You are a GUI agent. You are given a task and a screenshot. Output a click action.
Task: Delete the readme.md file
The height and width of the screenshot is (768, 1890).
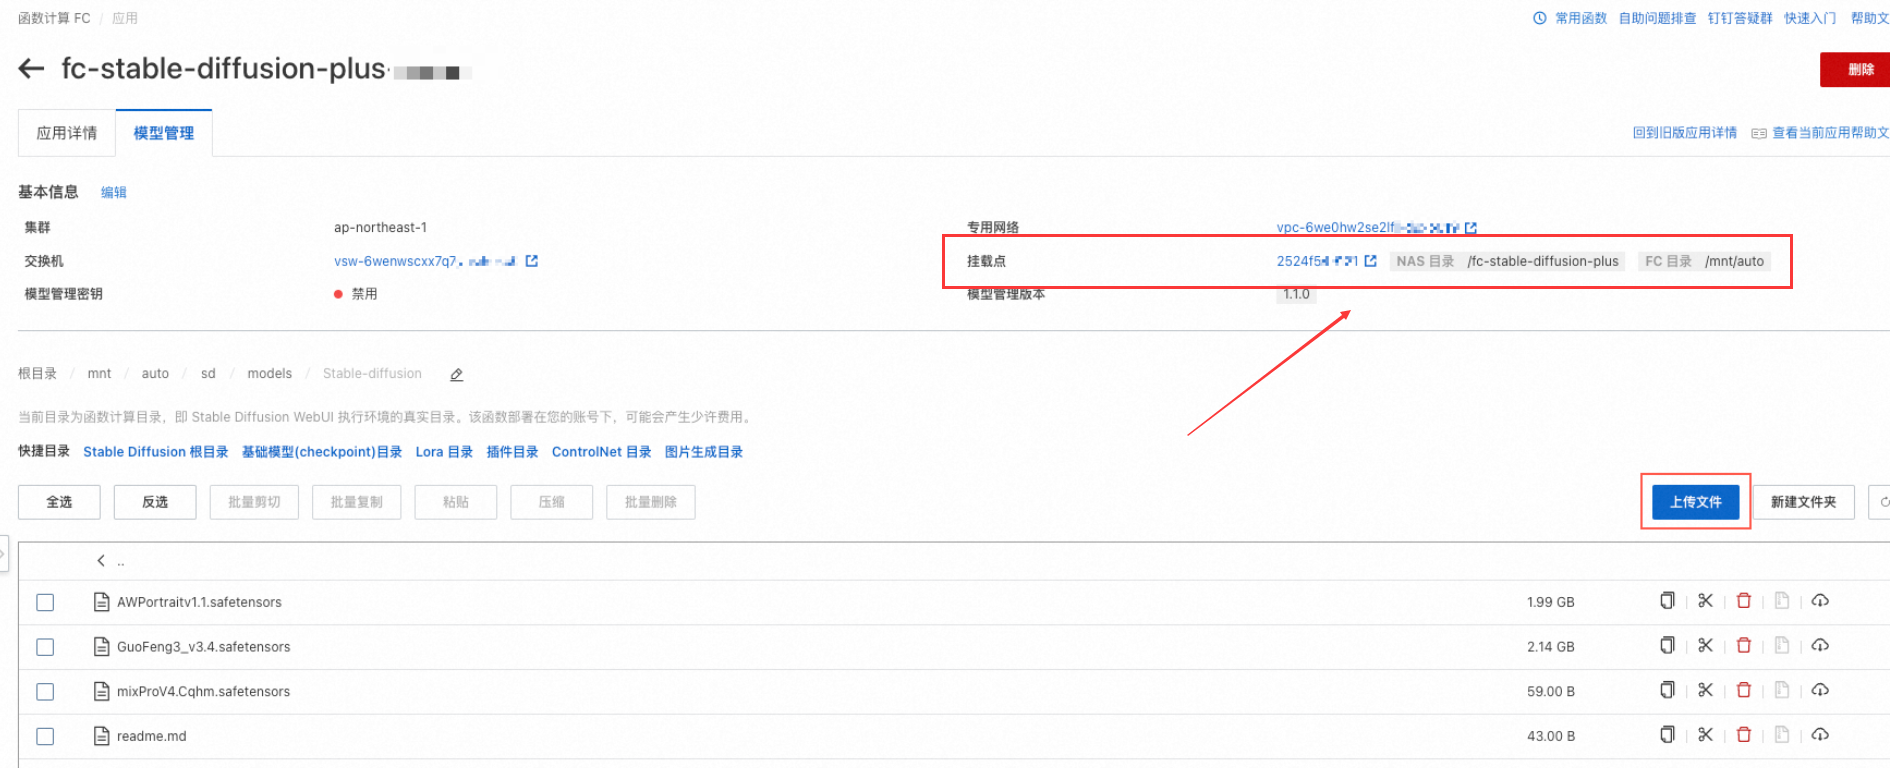[1744, 735]
